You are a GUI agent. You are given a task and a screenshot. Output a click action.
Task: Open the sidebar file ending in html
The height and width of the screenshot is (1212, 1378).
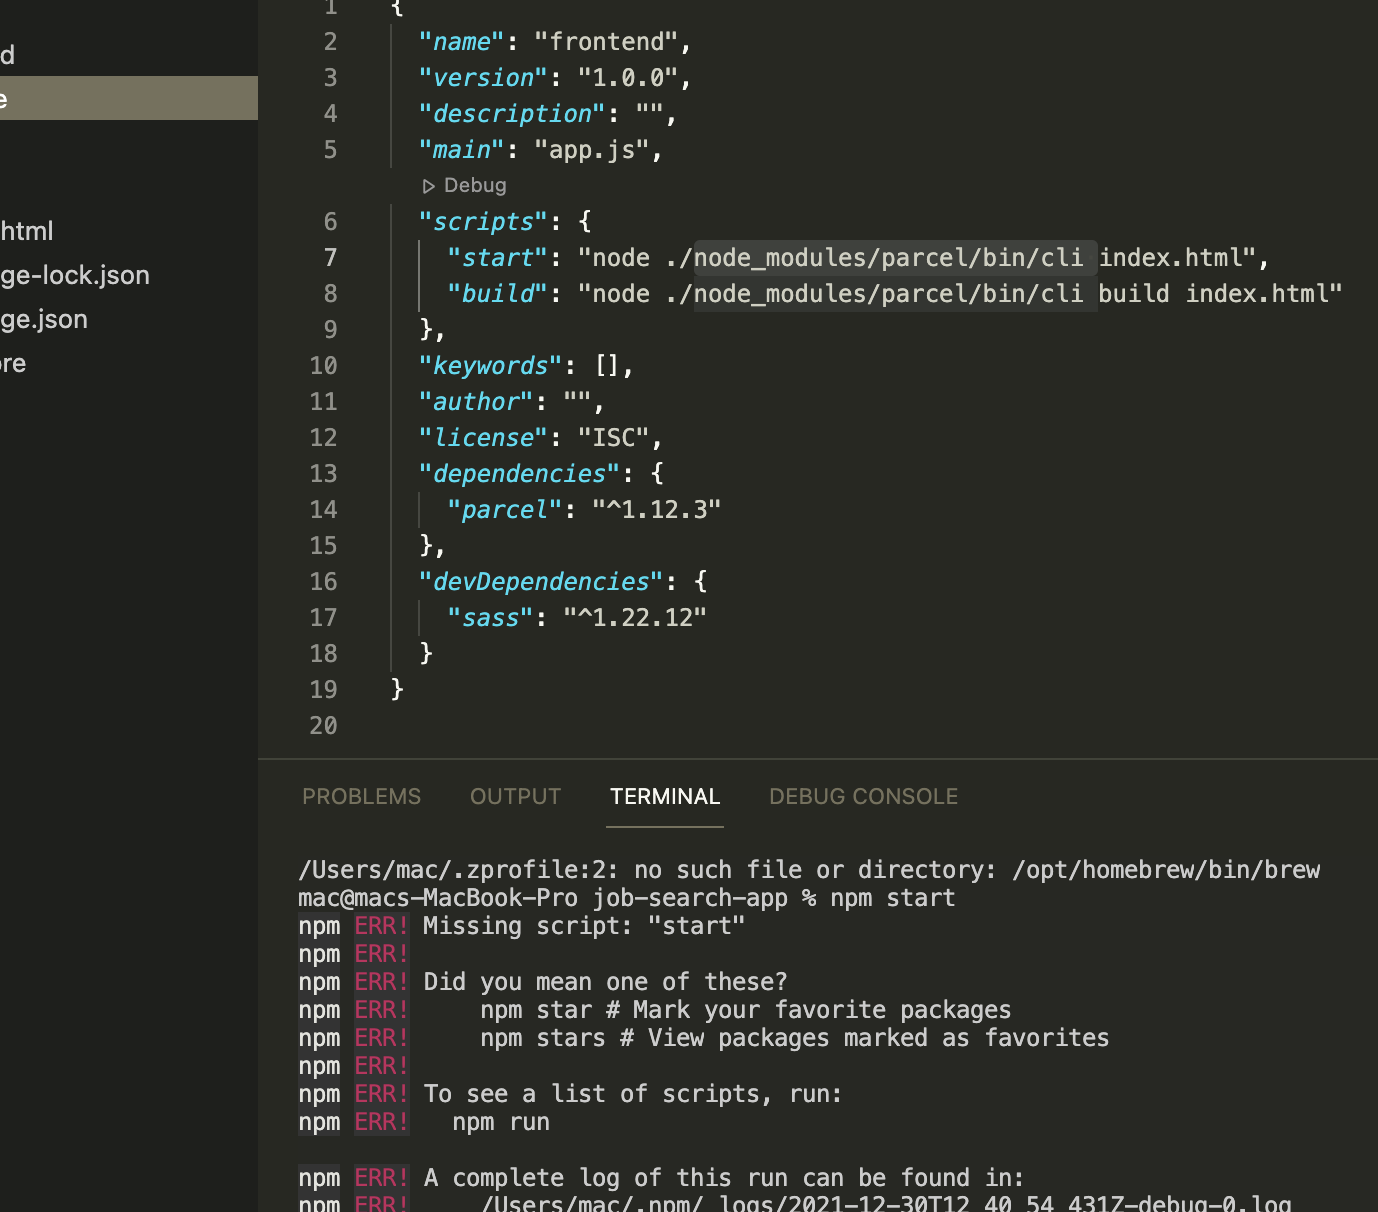coord(27,231)
